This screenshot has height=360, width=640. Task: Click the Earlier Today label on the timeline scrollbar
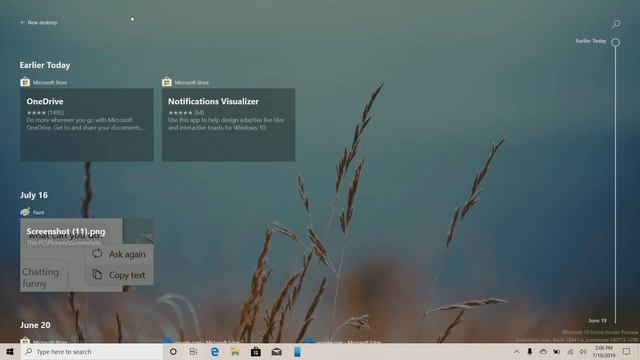[x=591, y=41]
